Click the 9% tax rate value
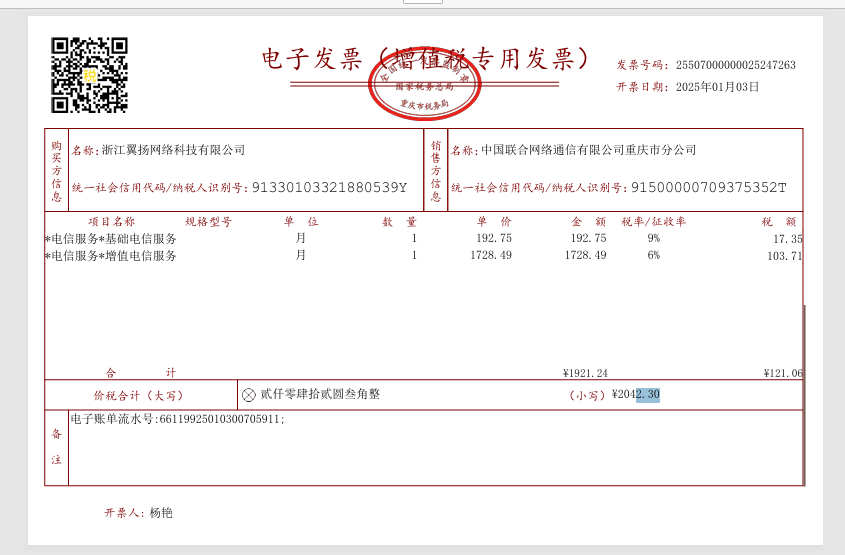Screen dimensions: 845x555 (x=653, y=239)
